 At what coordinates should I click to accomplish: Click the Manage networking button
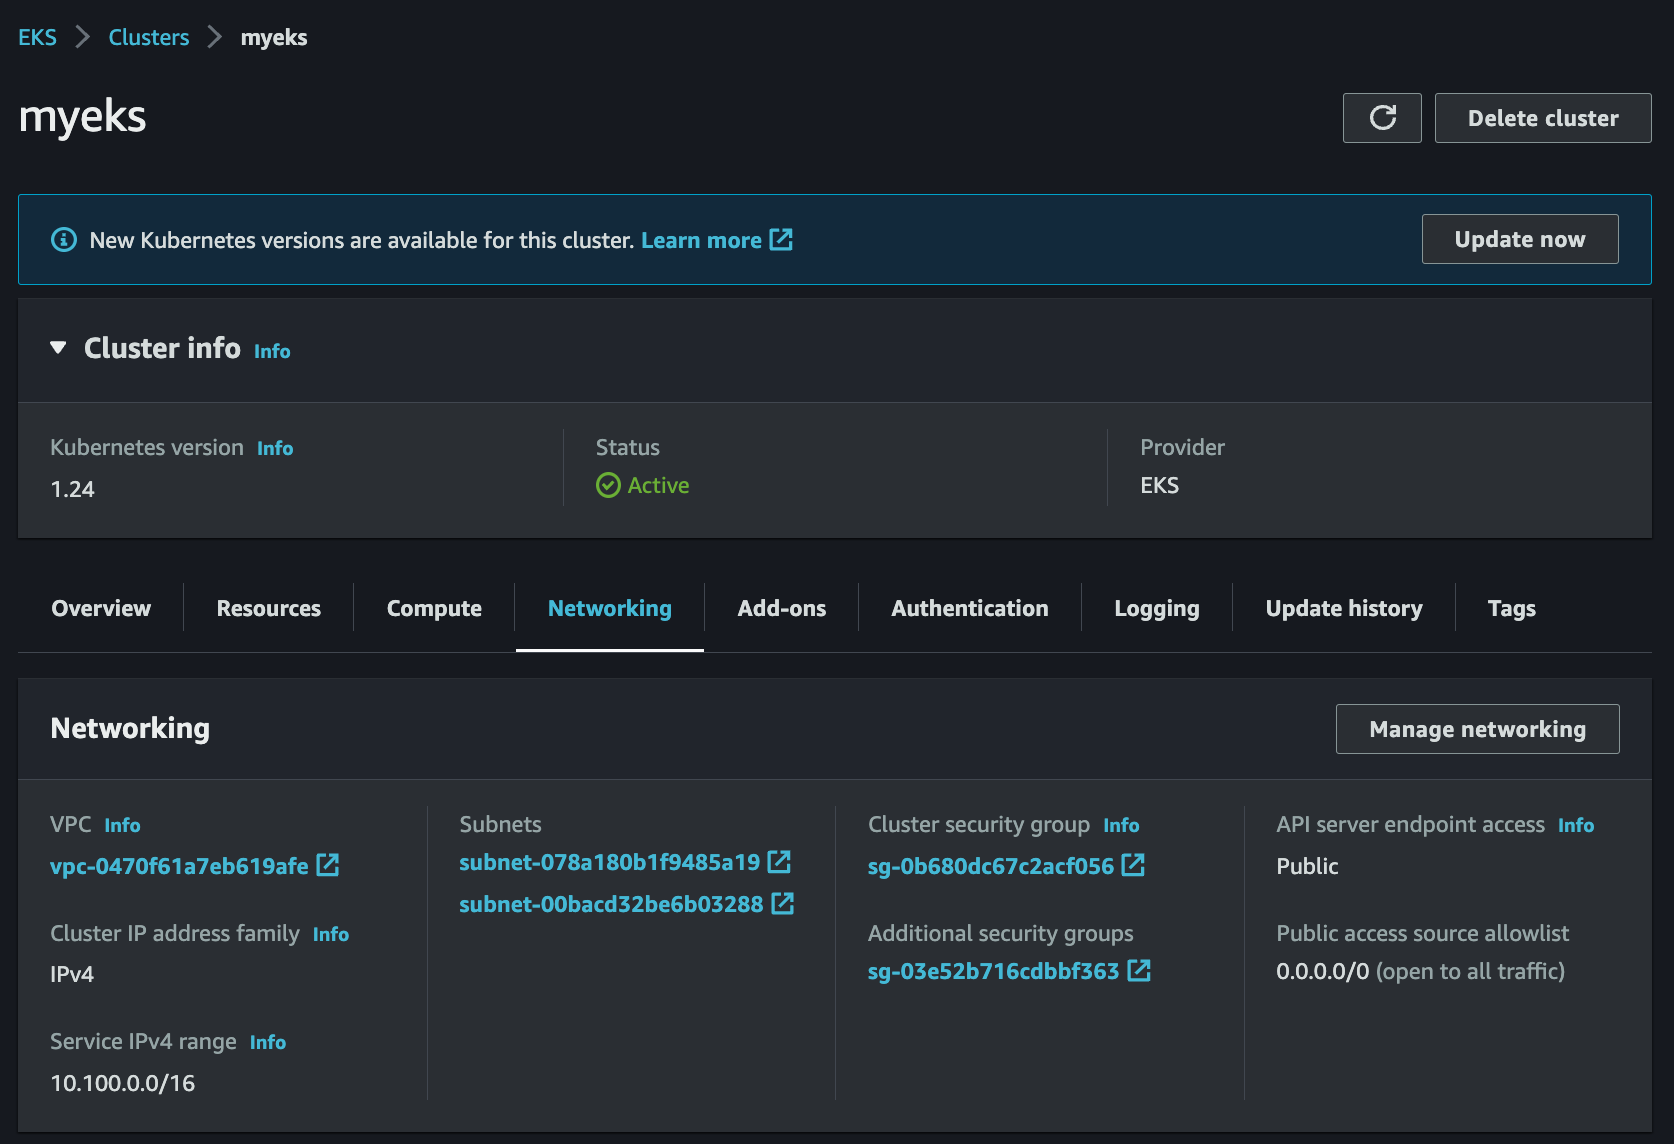pyautogui.click(x=1478, y=729)
